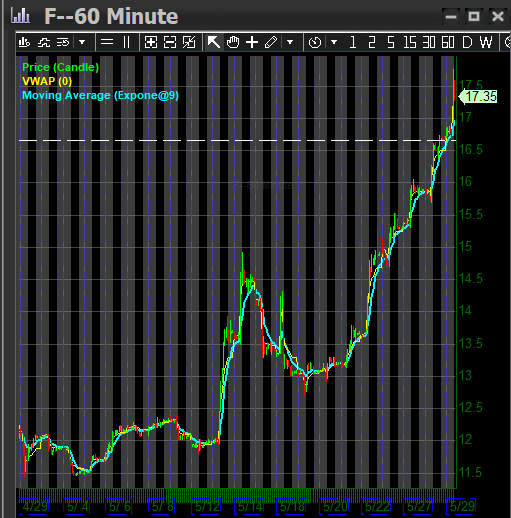Screen dimensions: 511x518
Task: Click the 5/ 6 date label on axis
Action: (x=119, y=506)
